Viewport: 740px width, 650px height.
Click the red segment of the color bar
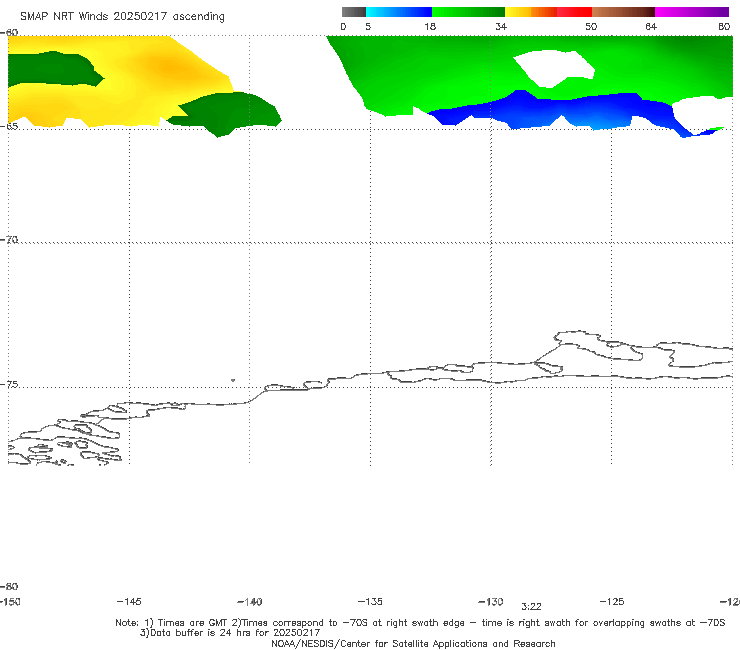pyautogui.click(x=574, y=12)
